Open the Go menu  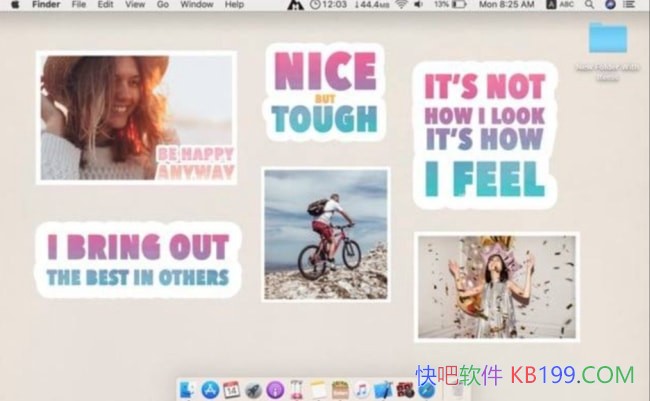tap(162, 5)
